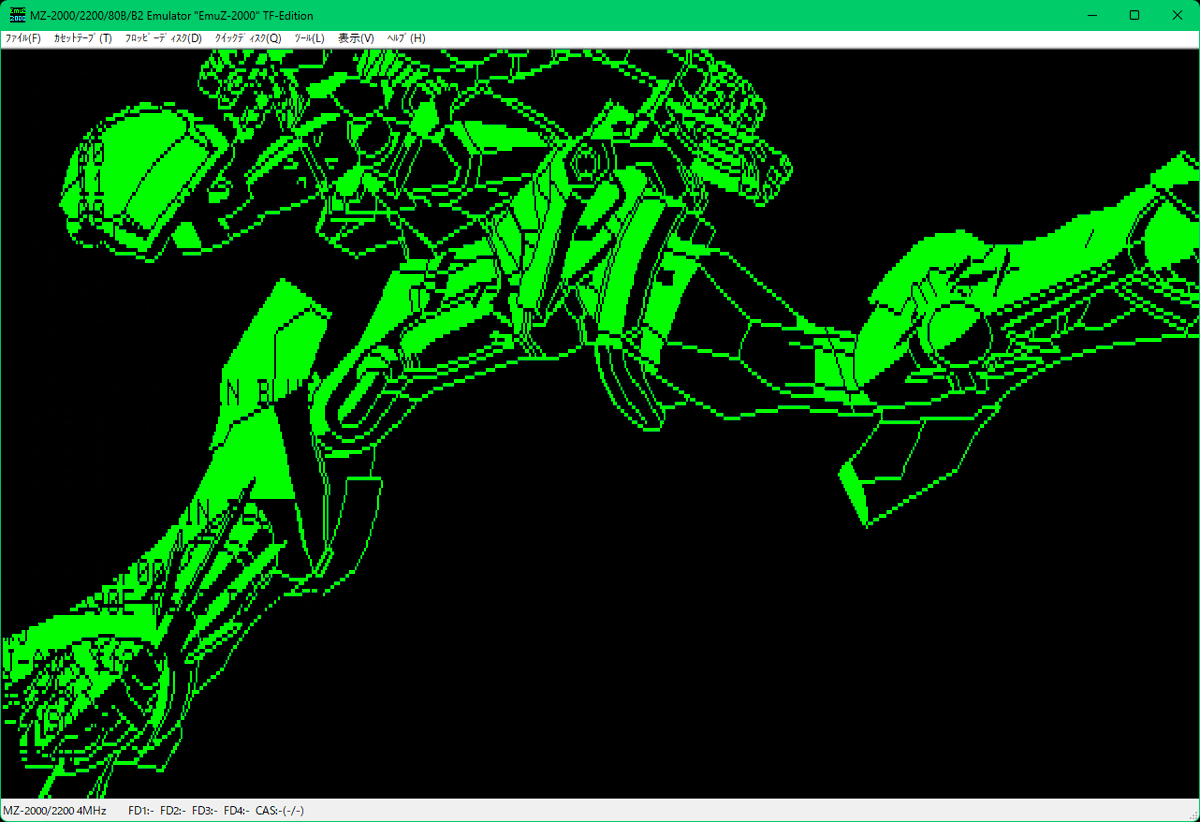The height and width of the screenshot is (822, 1200).
Task: Click the FD2:- status entry
Action: (x=173, y=810)
